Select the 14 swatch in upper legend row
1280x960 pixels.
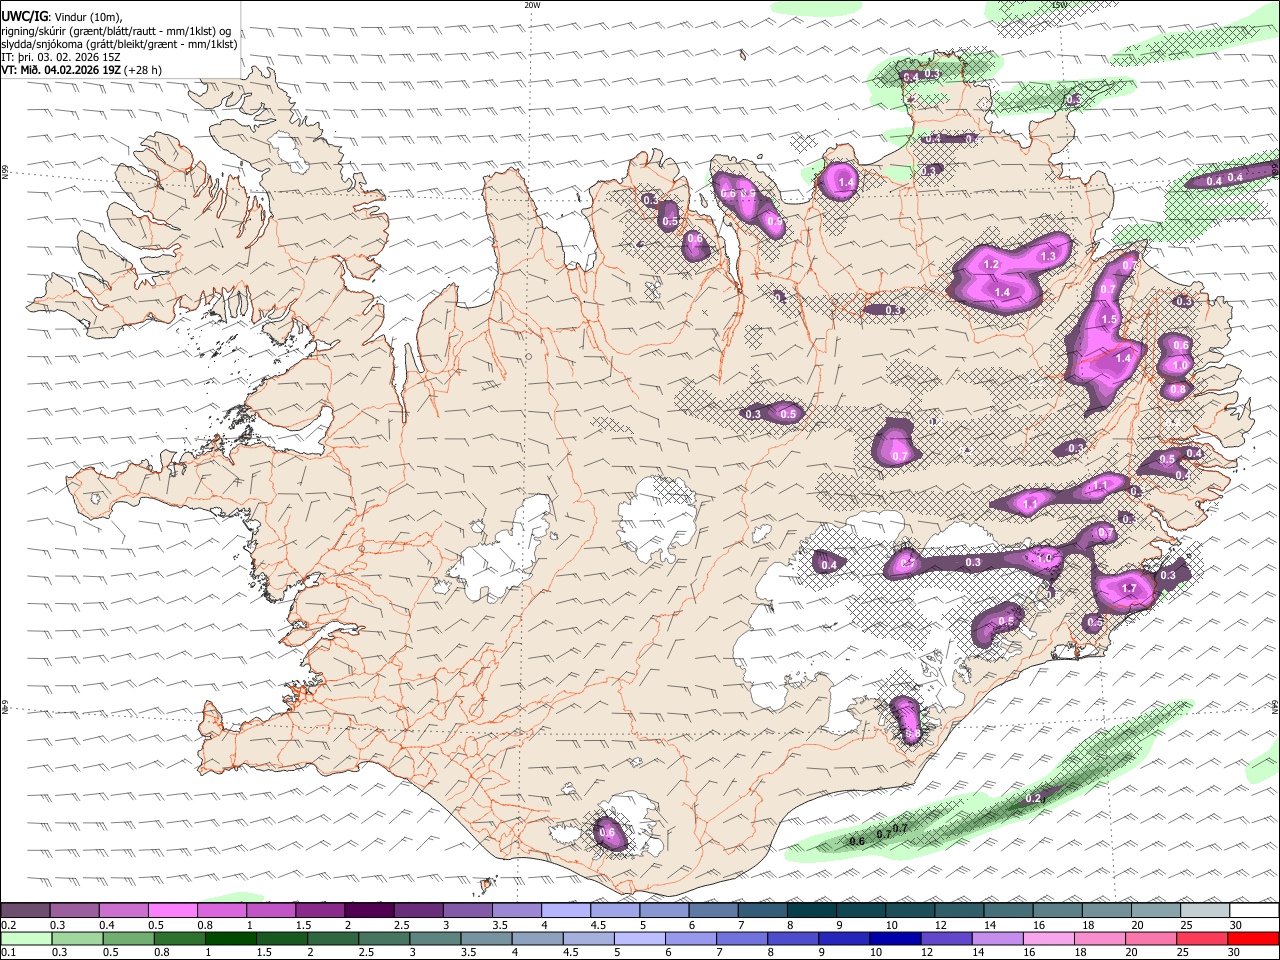(x=1008, y=911)
